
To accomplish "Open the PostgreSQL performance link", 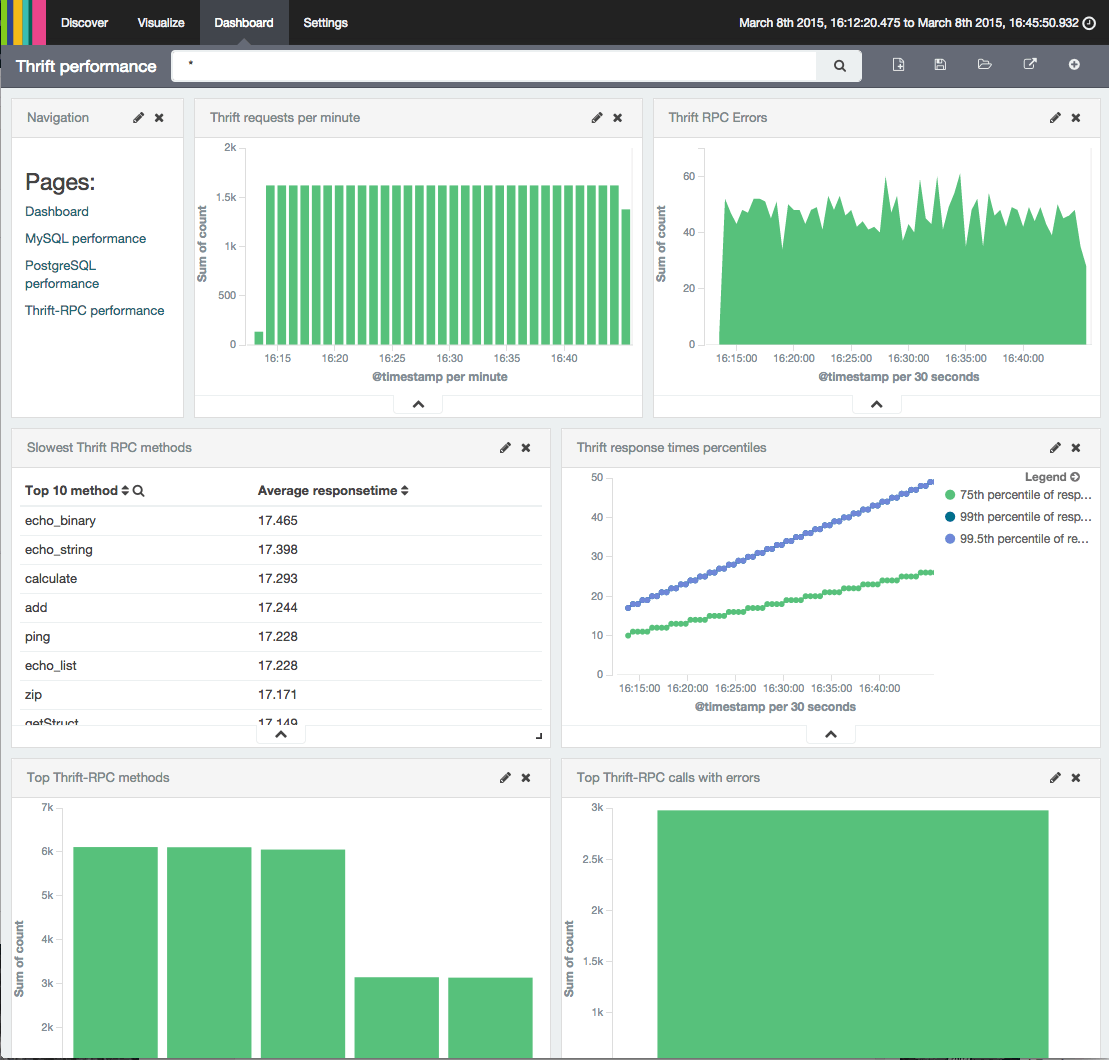I will click(x=62, y=274).
